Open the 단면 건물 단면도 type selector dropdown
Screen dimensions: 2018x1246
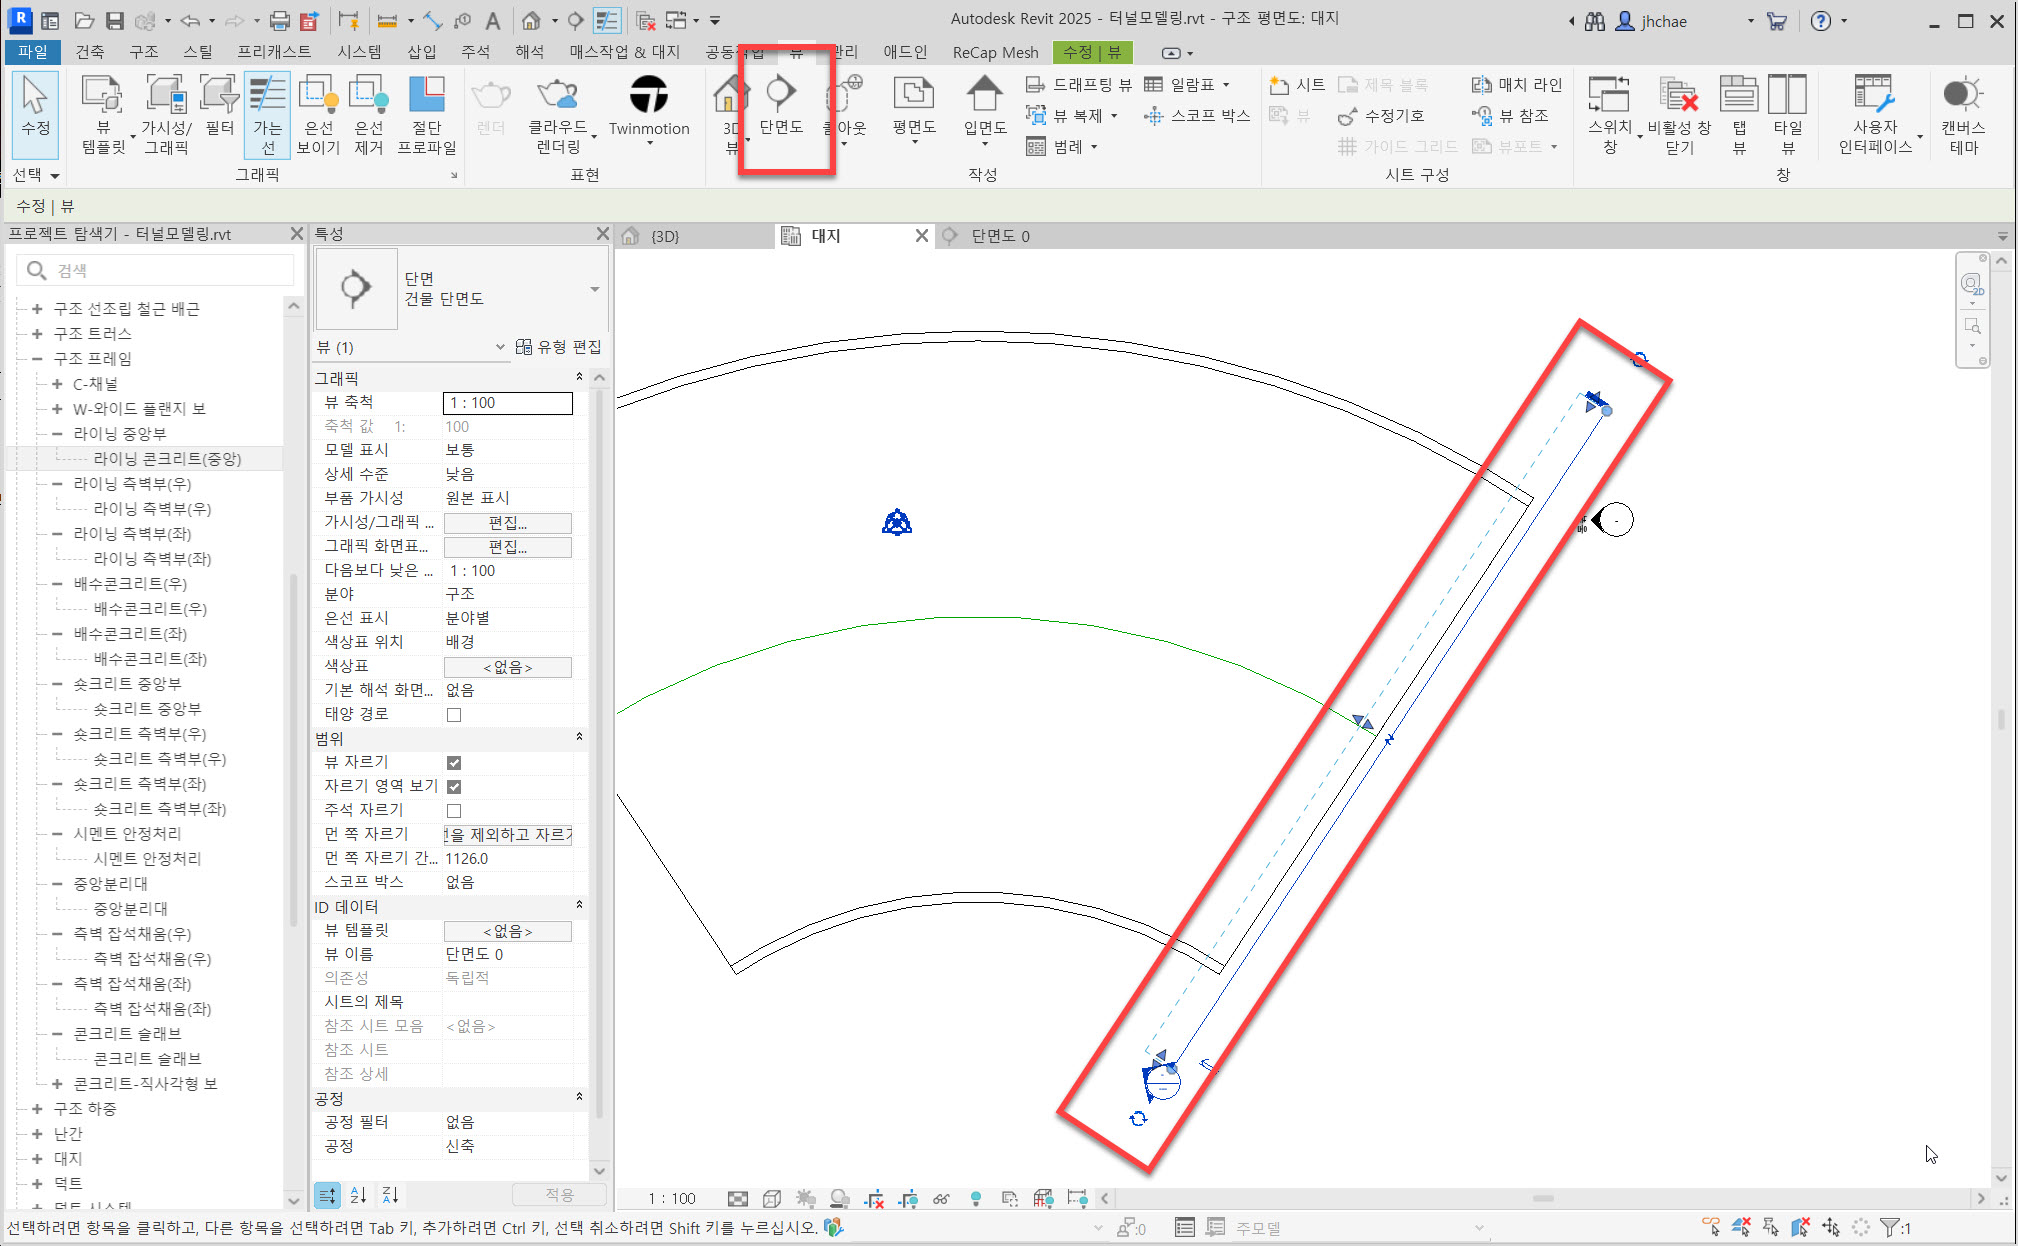[594, 289]
